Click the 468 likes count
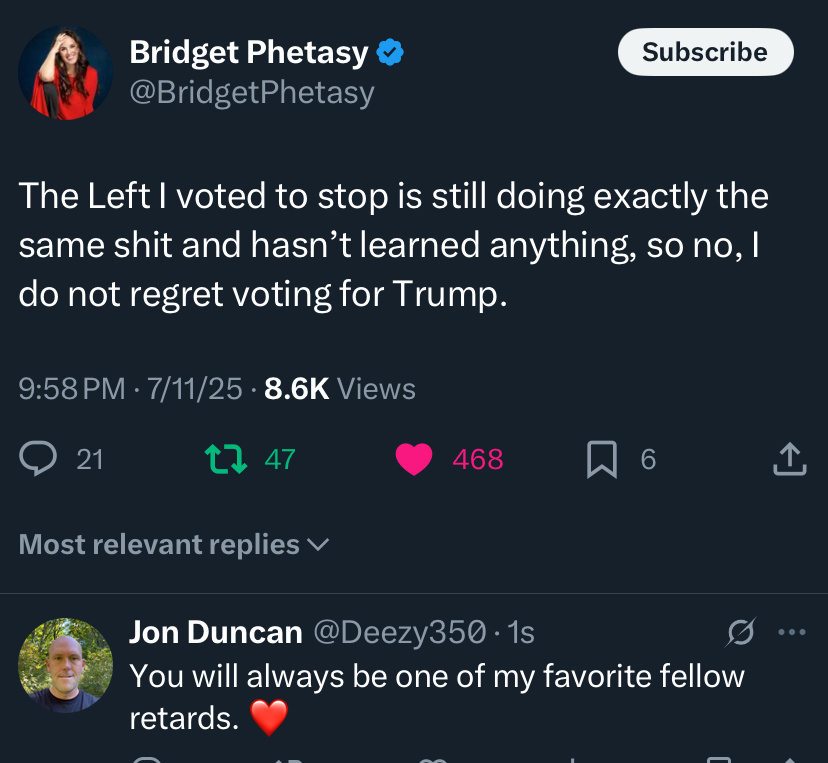 pyautogui.click(x=478, y=459)
